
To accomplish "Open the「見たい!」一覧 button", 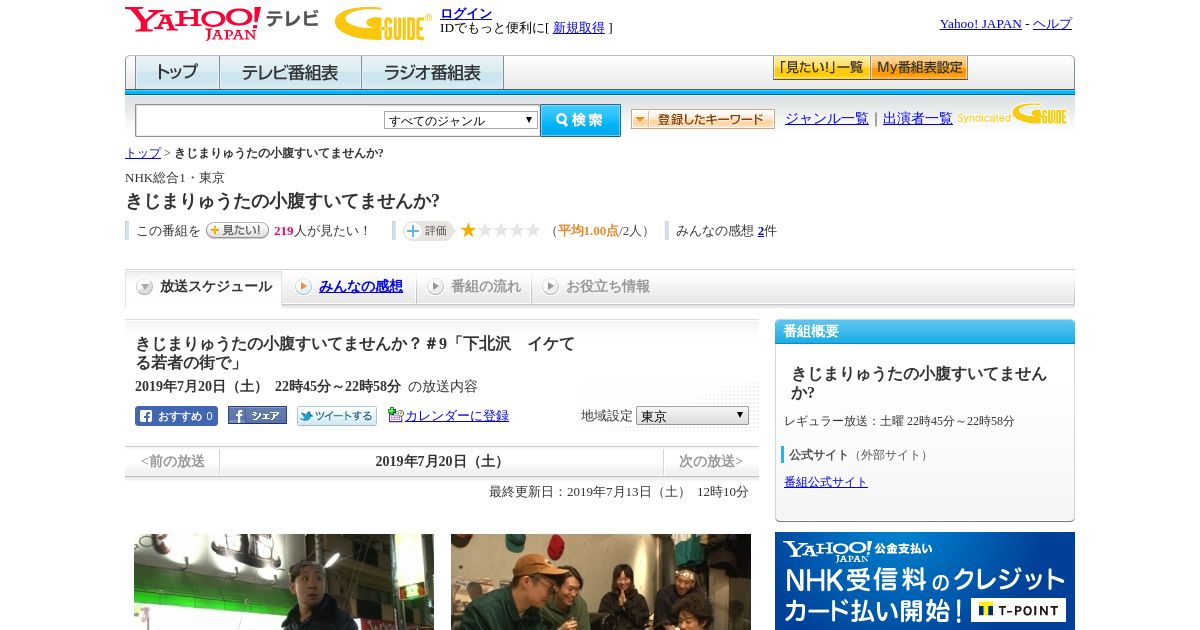I will [x=821, y=68].
